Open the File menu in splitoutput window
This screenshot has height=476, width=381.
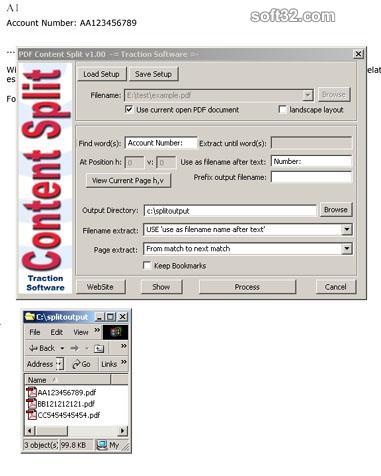click(35, 332)
